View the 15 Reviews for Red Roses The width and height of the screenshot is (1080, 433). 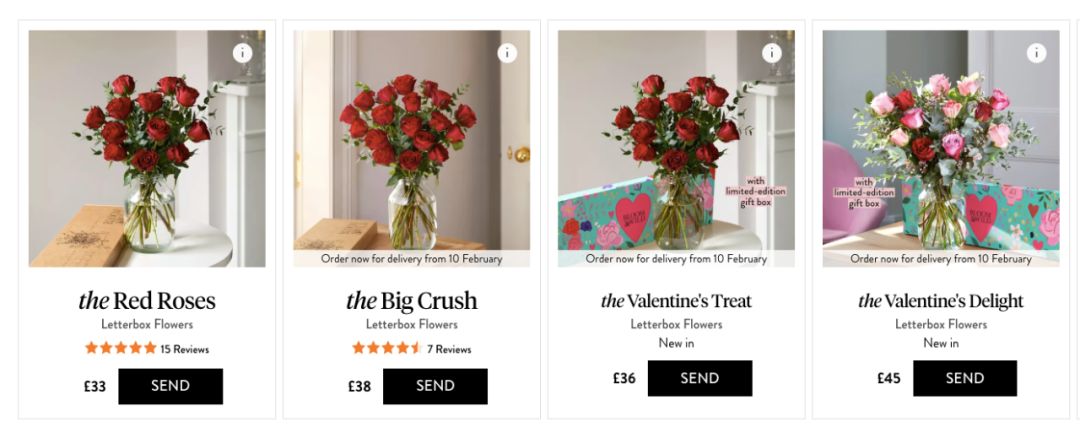pyautogui.click(x=185, y=349)
